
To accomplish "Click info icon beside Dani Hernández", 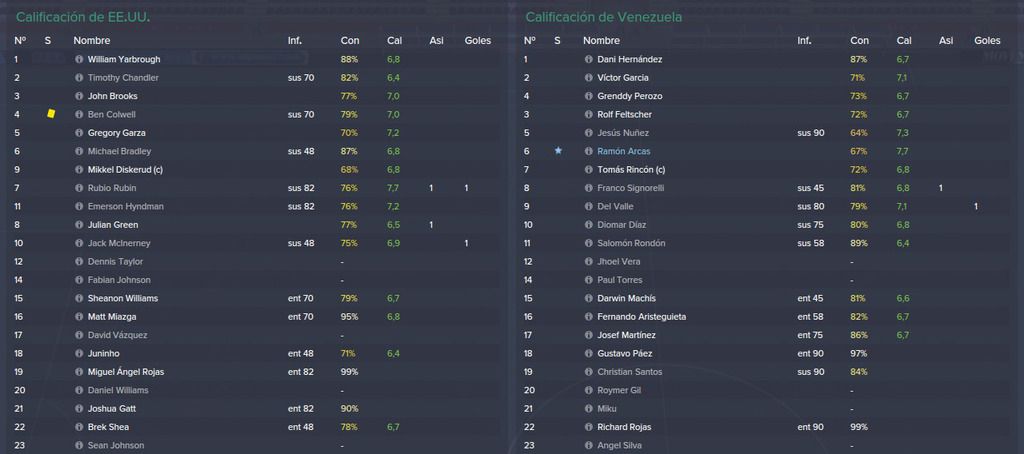I will pyautogui.click(x=588, y=59).
